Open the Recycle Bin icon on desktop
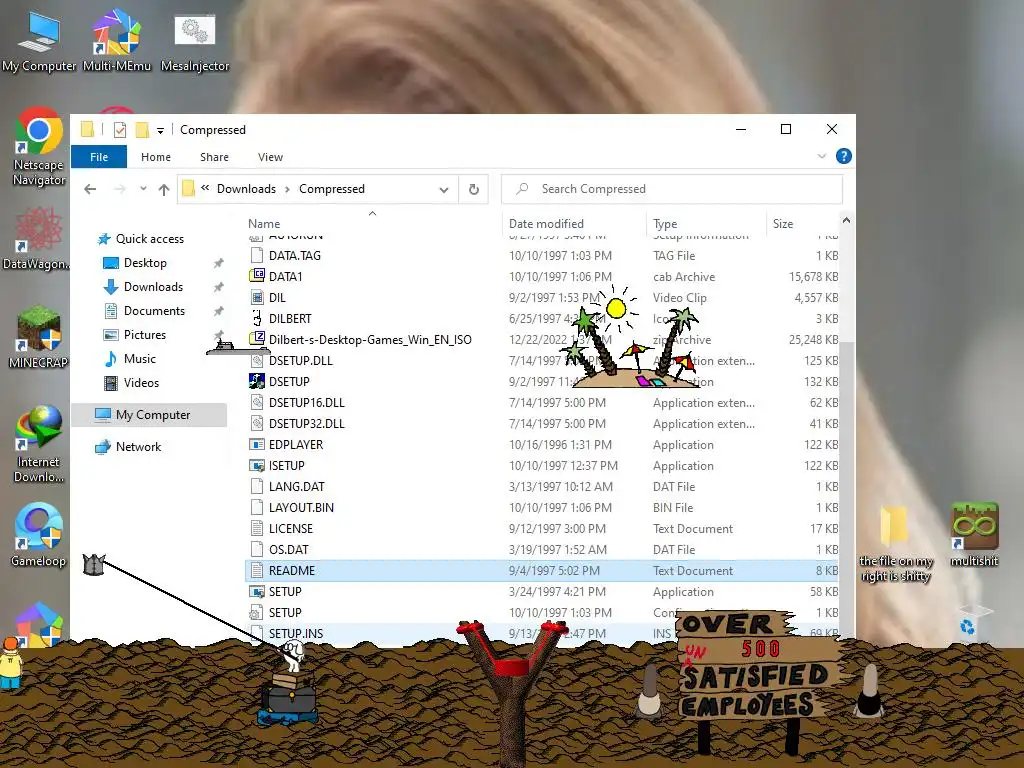 click(x=969, y=624)
